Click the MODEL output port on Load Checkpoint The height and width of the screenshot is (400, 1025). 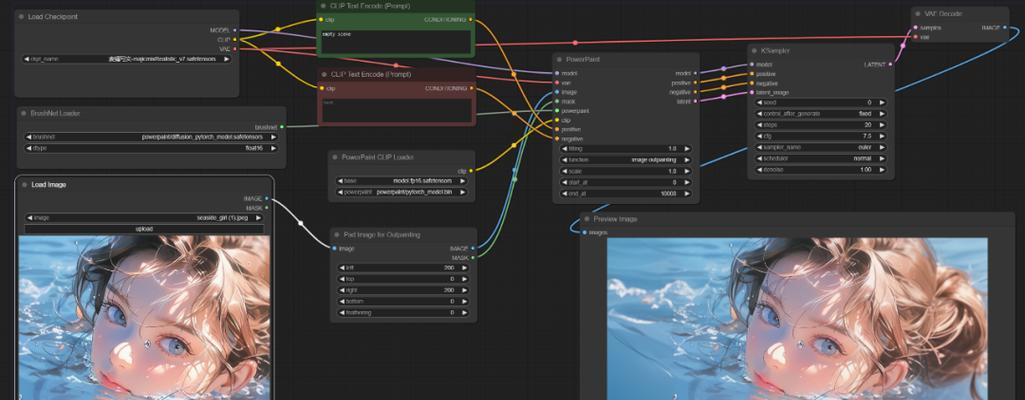(x=235, y=30)
